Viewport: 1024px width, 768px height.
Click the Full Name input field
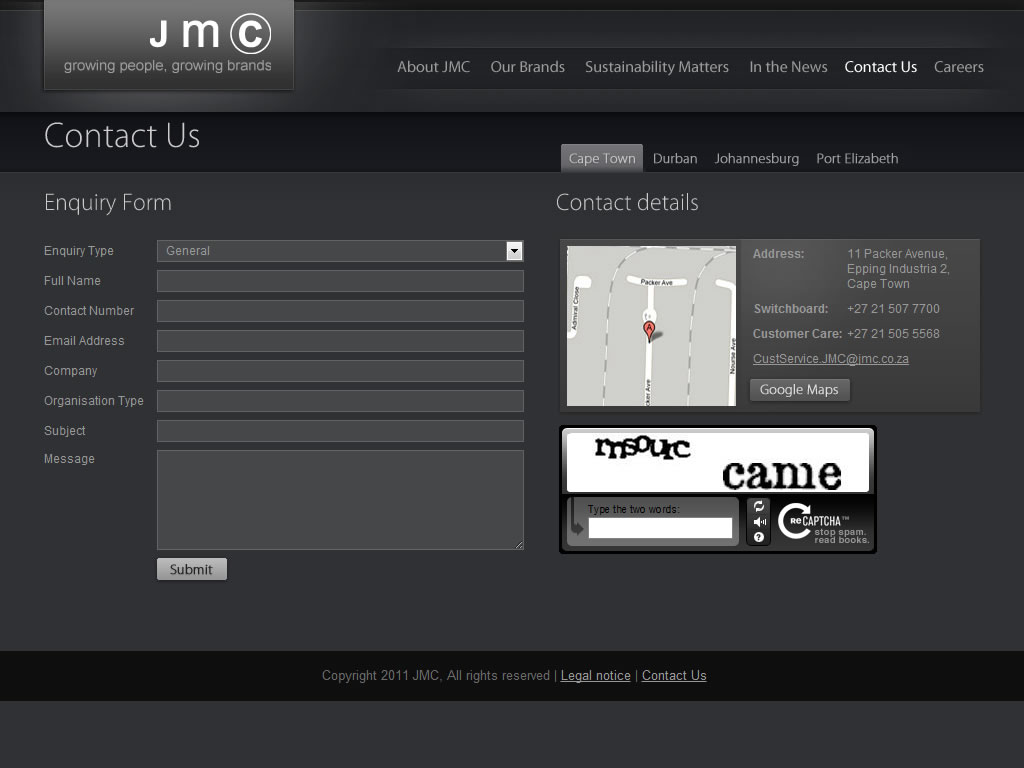[340, 281]
